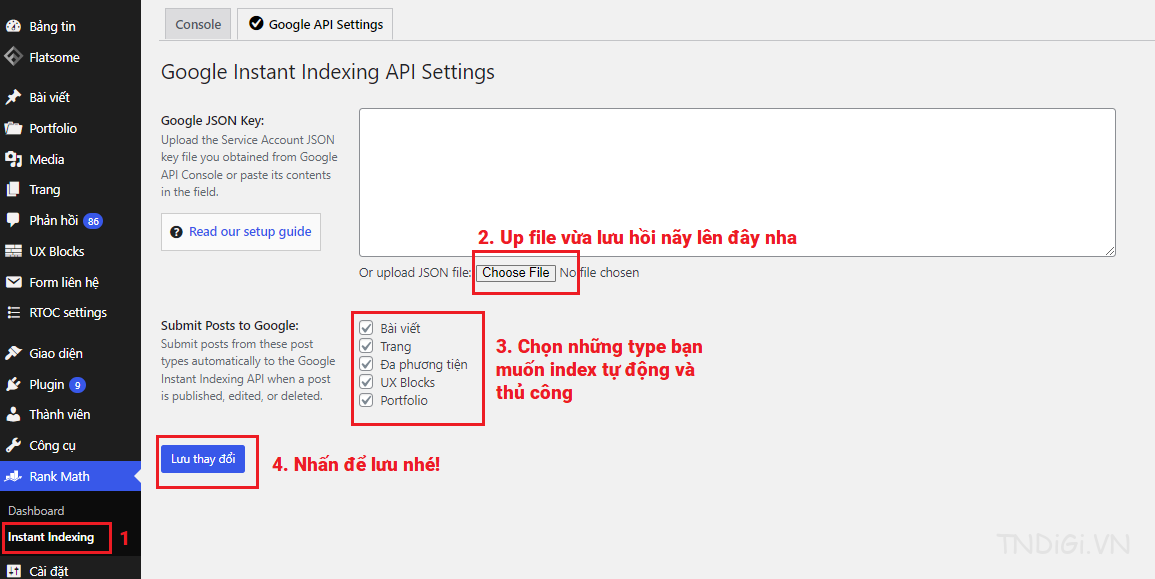
Task: Toggle the Trang post type checkbox
Action: 366,345
